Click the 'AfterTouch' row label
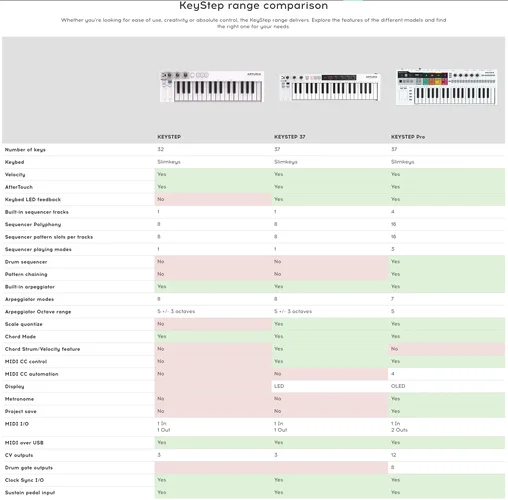The height and width of the screenshot is (500, 508). (x=19, y=187)
